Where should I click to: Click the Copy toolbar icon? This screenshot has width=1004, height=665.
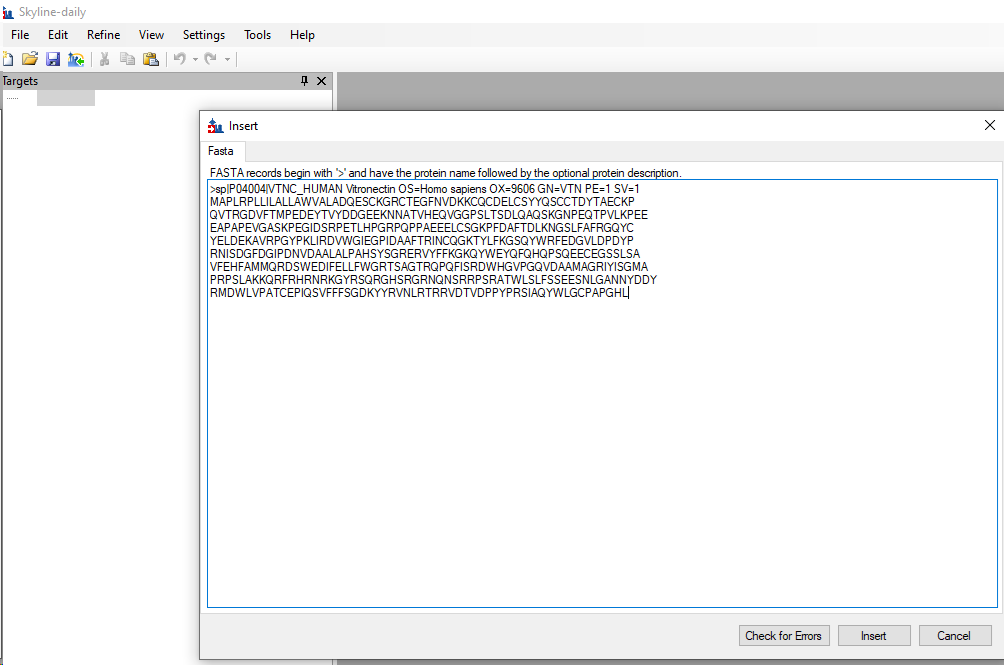tap(127, 59)
